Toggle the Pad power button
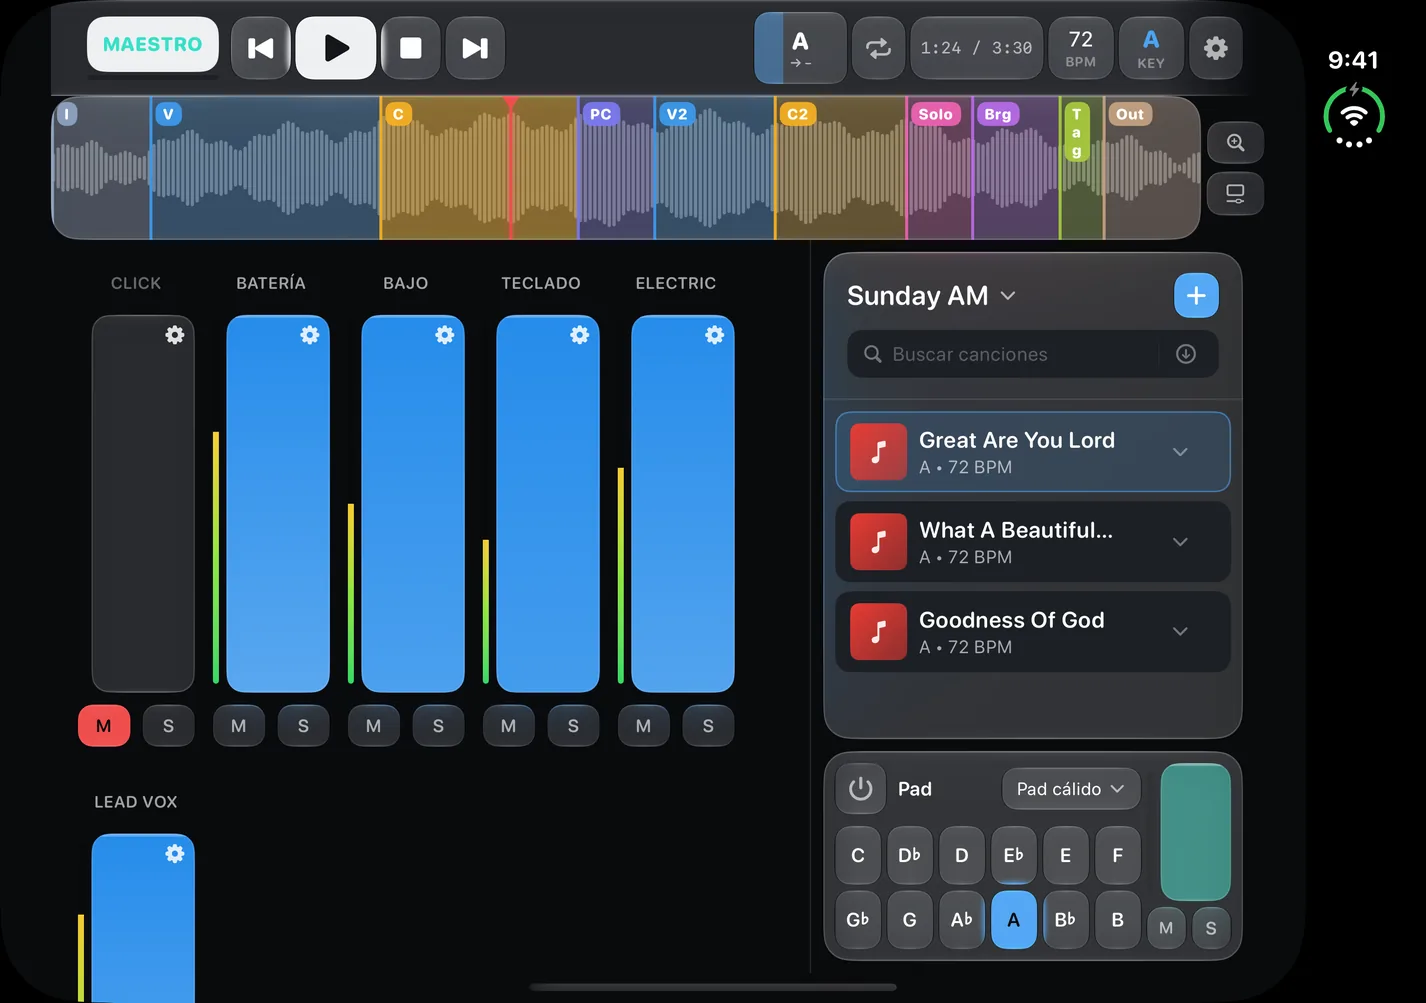Image resolution: width=1426 pixels, height=1003 pixels. click(861, 789)
